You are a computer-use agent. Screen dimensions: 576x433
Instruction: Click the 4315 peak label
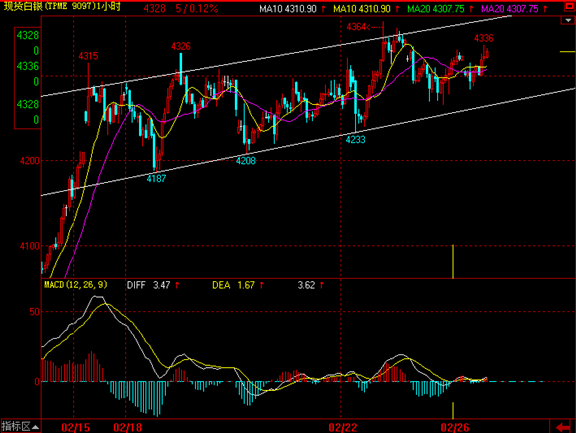pos(88,56)
